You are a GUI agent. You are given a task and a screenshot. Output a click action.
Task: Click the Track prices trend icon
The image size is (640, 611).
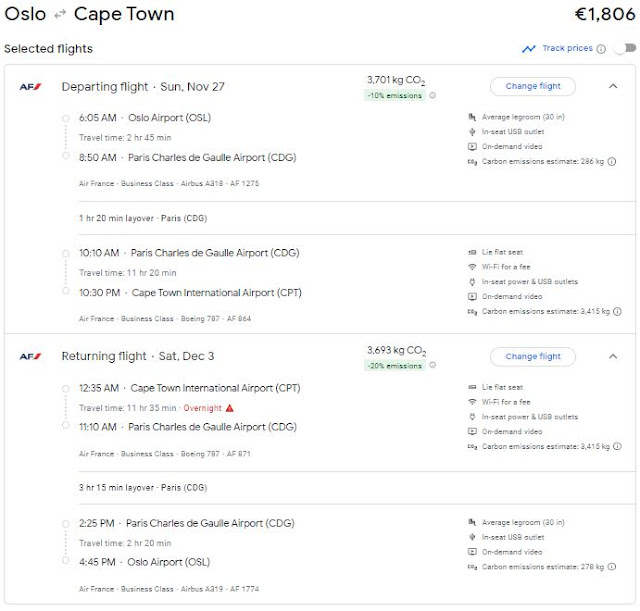click(x=528, y=49)
